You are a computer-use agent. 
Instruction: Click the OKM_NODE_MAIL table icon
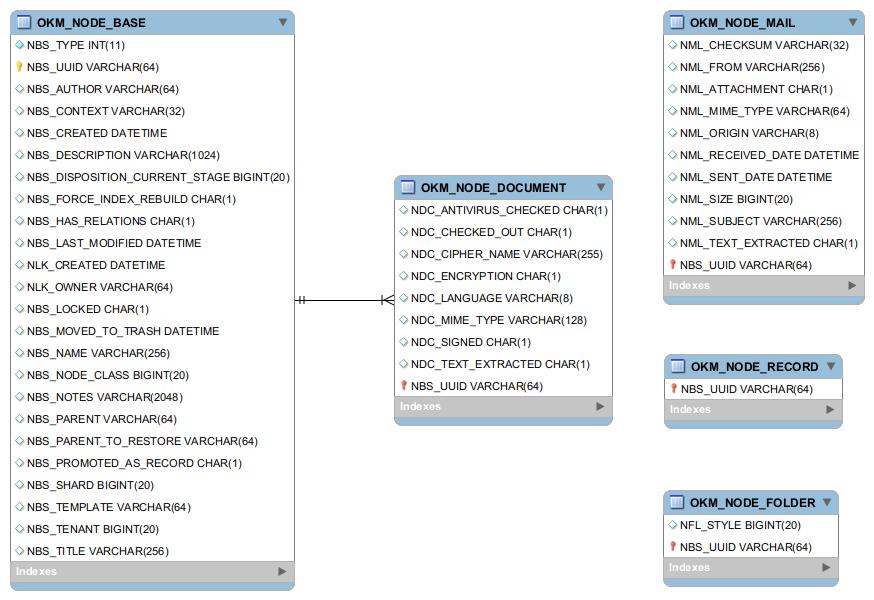(677, 22)
